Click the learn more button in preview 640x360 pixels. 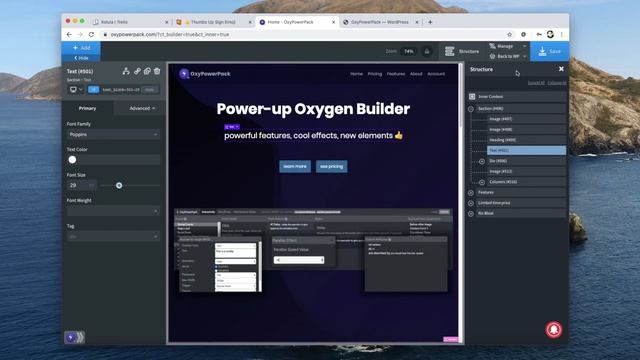pyautogui.click(x=295, y=167)
